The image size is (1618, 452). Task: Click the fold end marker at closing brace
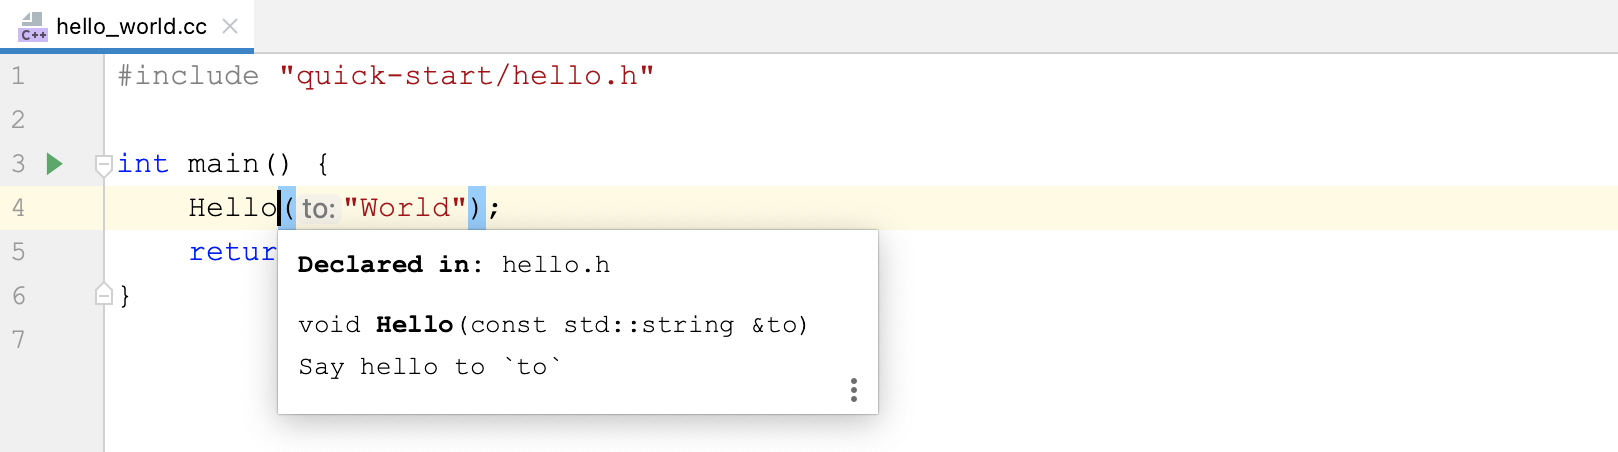point(103,295)
